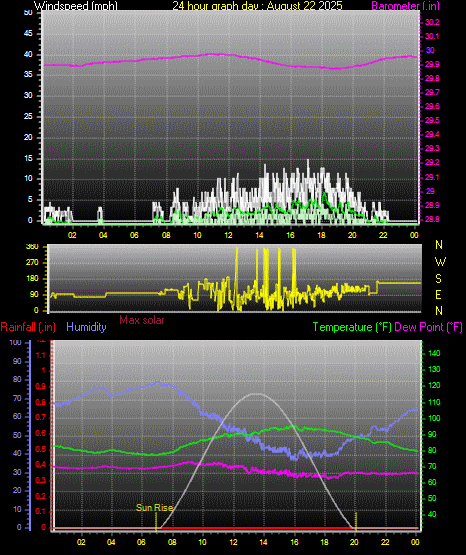
Task: Click "360" on the wind direction axis
Action: 32,247
